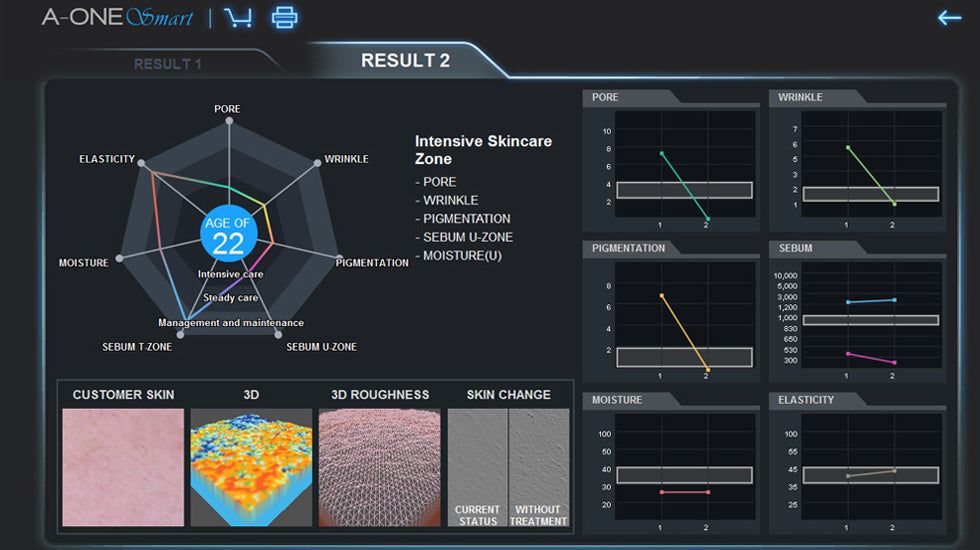Open the 3D Roughness mesh image
The width and height of the screenshot is (980, 550).
[x=379, y=467]
